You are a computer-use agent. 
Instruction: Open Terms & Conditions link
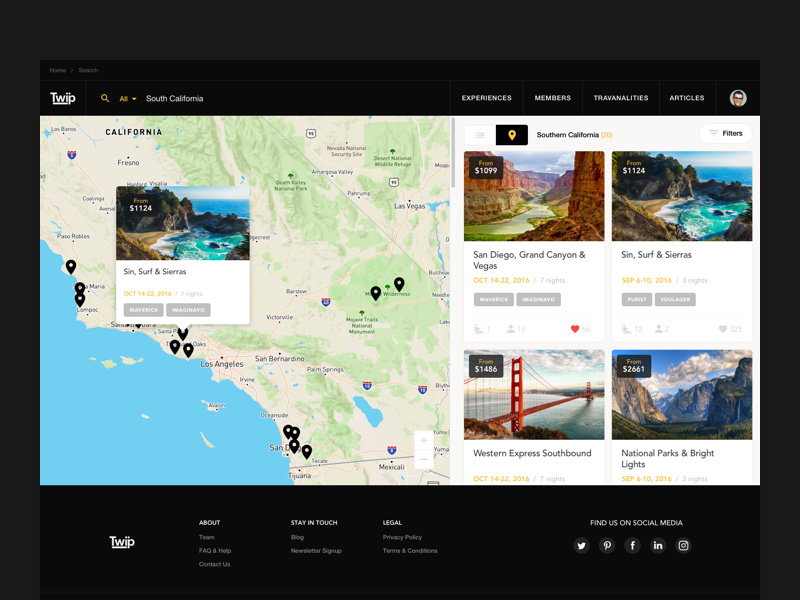[x=410, y=551]
